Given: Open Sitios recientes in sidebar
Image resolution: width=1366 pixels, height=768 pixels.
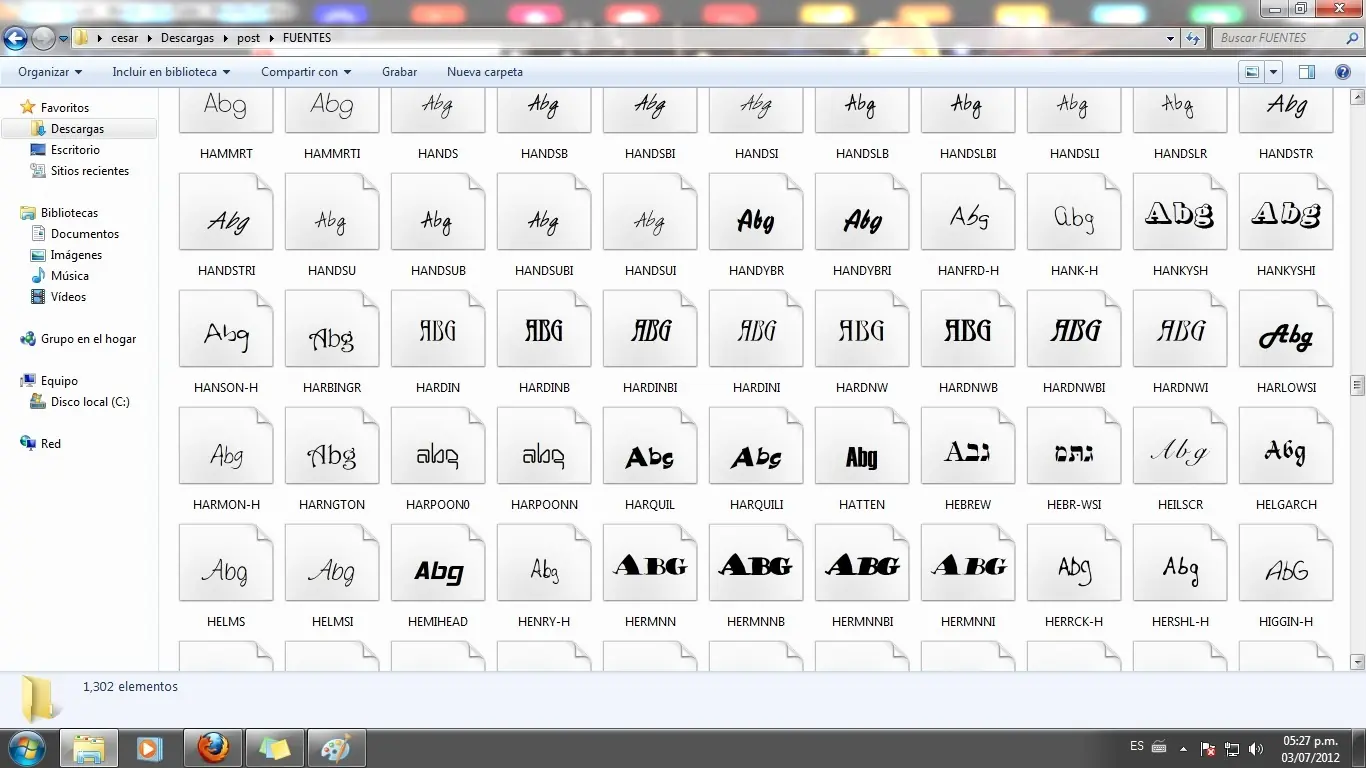Looking at the screenshot, I should point(90,171).
